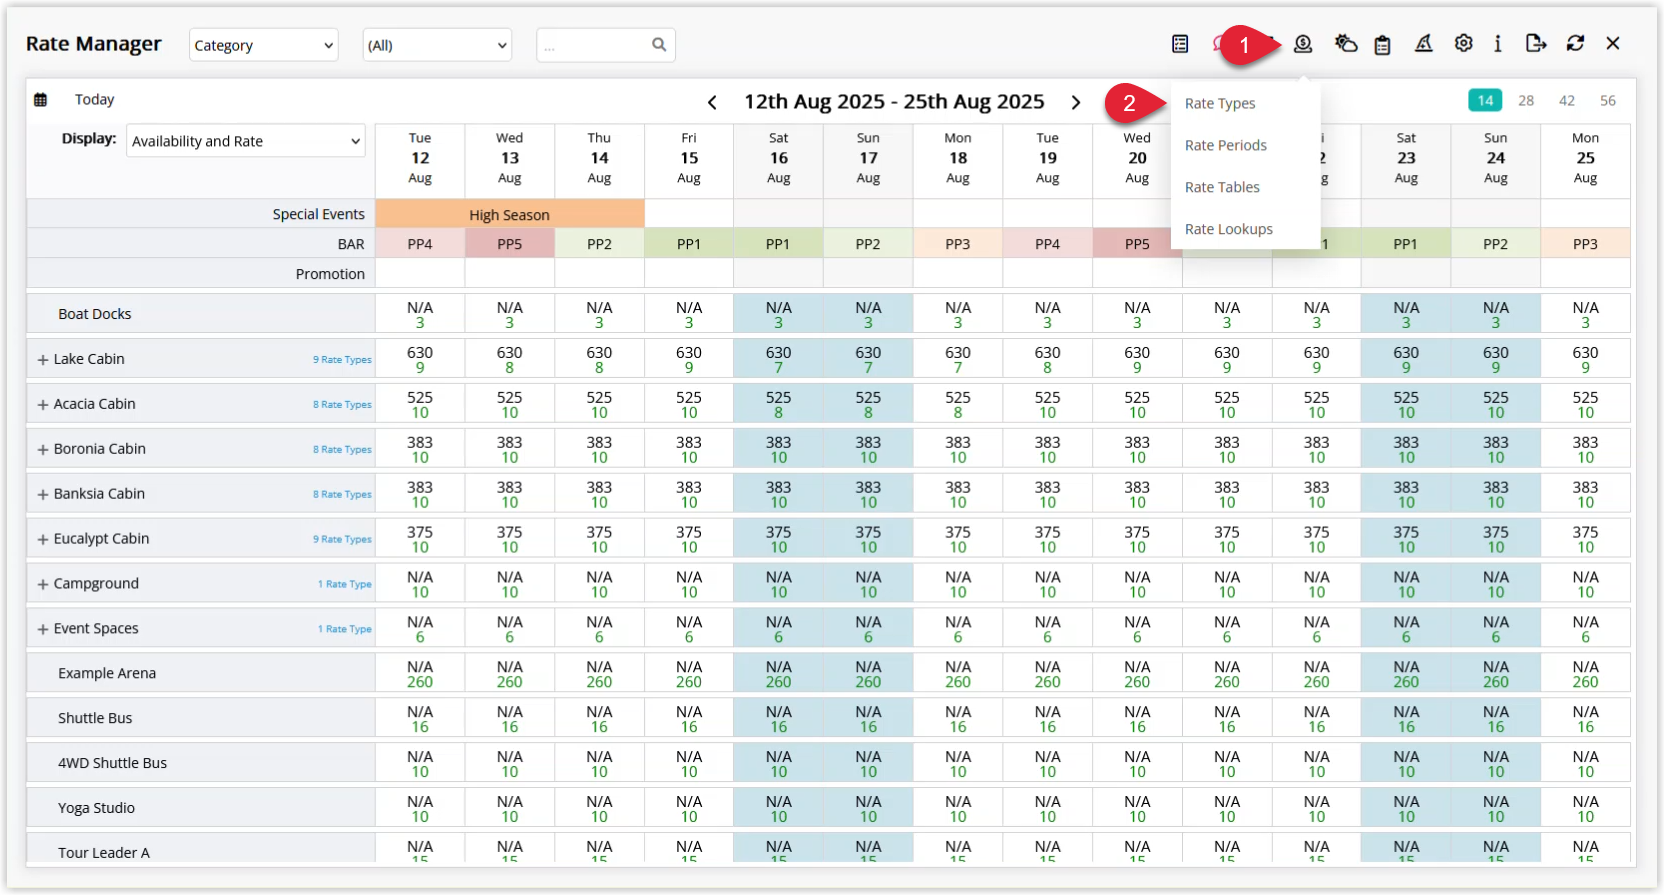1665x896 pixels.
Task: Click Lake Cabin rate cell for Tue 12 Aug
Action: 420,359
